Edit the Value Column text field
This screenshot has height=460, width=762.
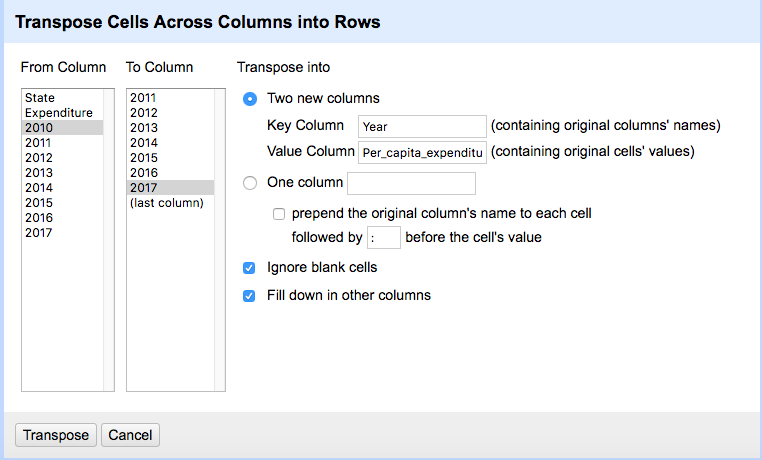422,153
